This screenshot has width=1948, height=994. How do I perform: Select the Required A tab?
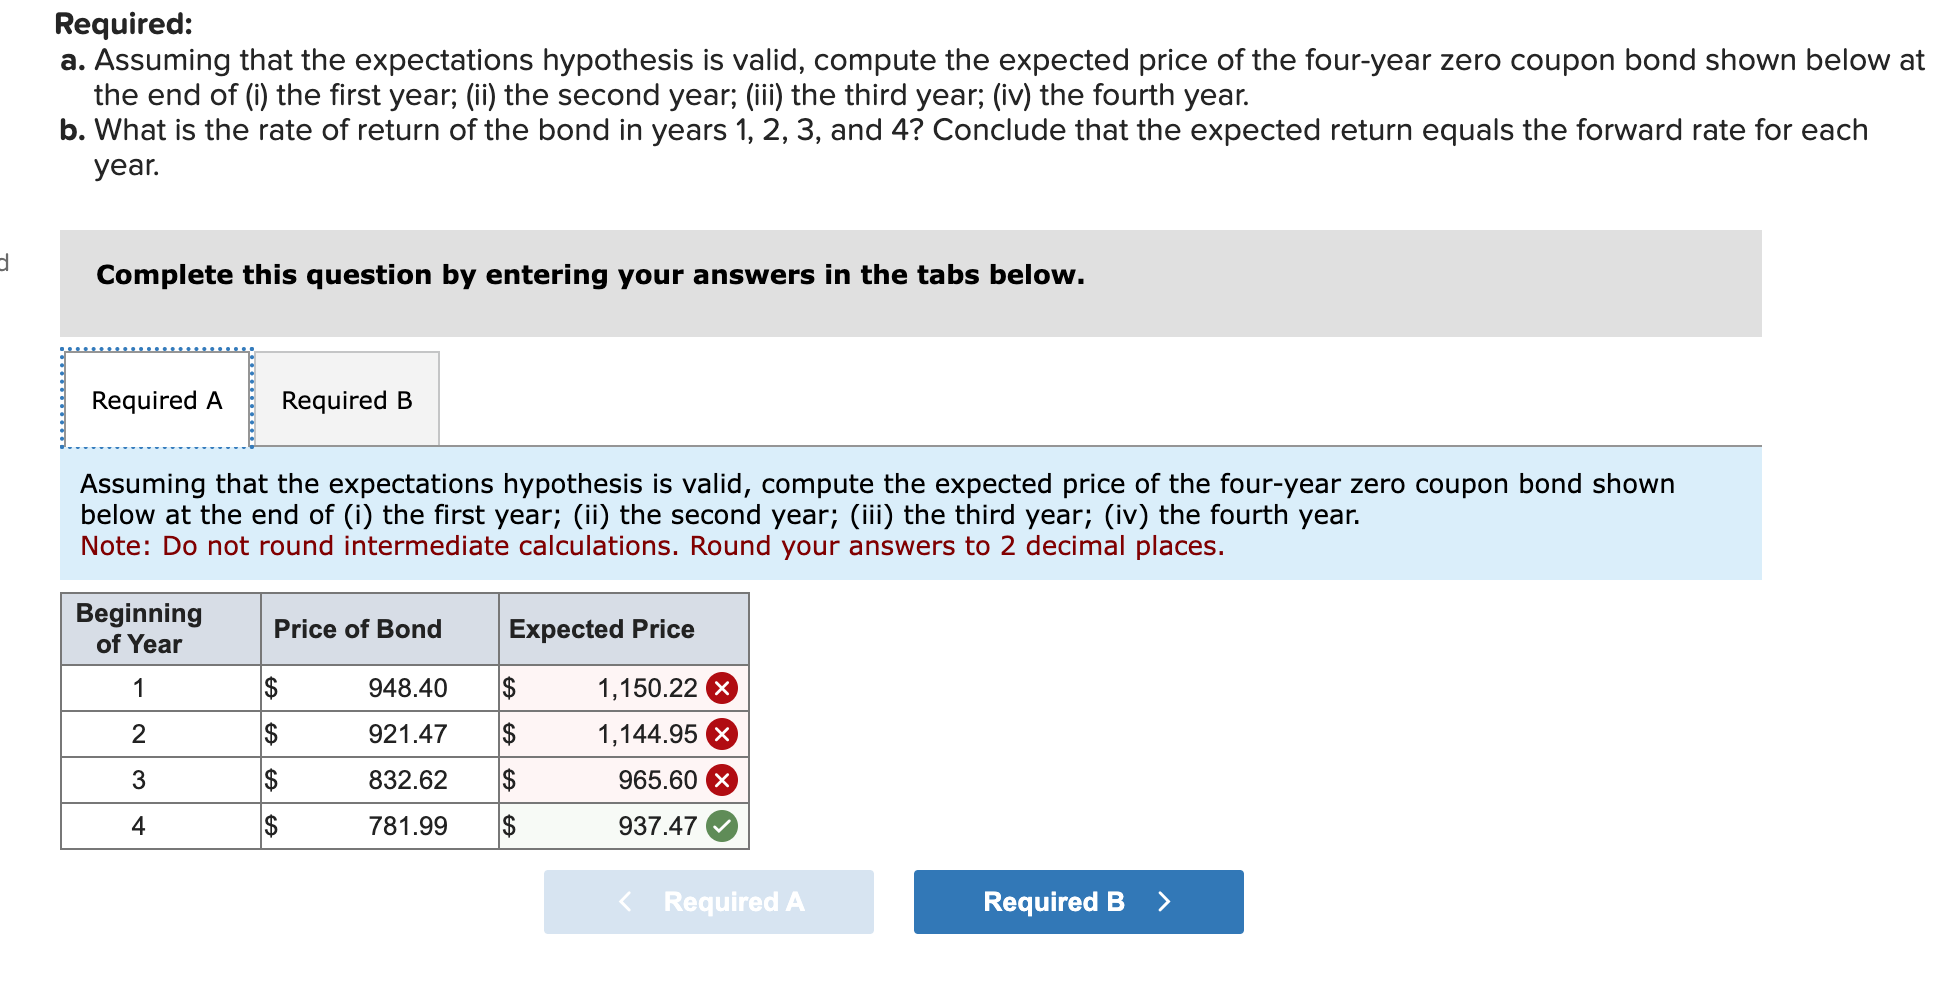[156, 399]
